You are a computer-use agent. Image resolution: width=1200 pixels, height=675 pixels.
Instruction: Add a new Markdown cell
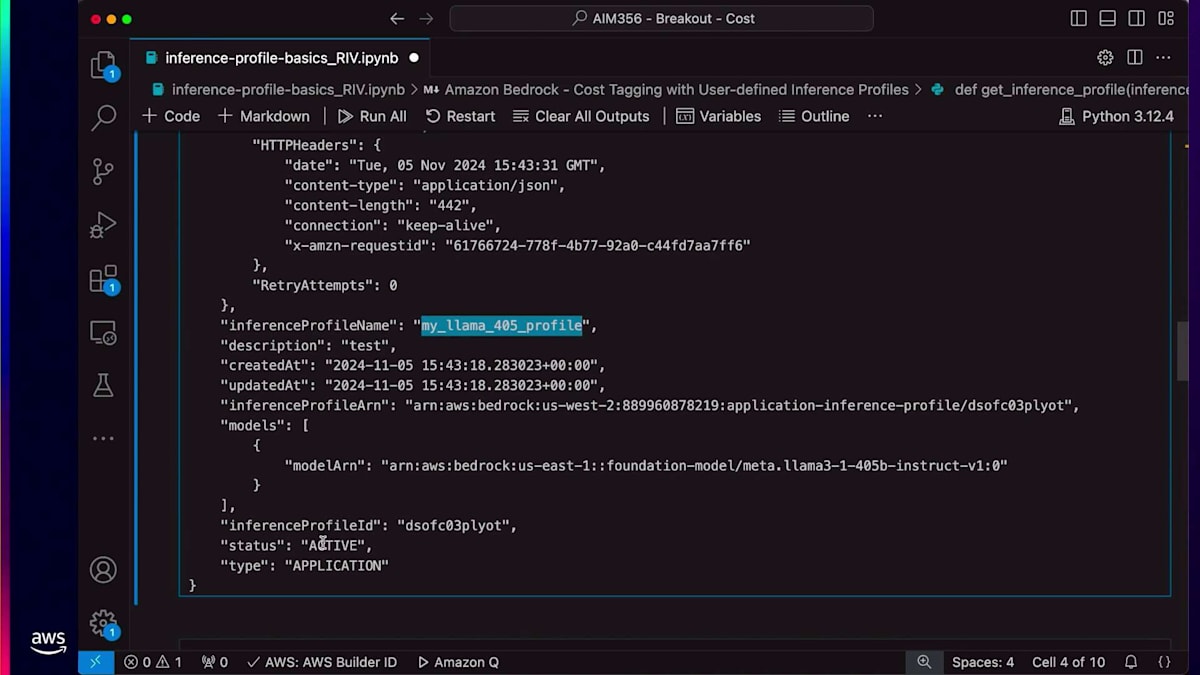pos(264,116)
